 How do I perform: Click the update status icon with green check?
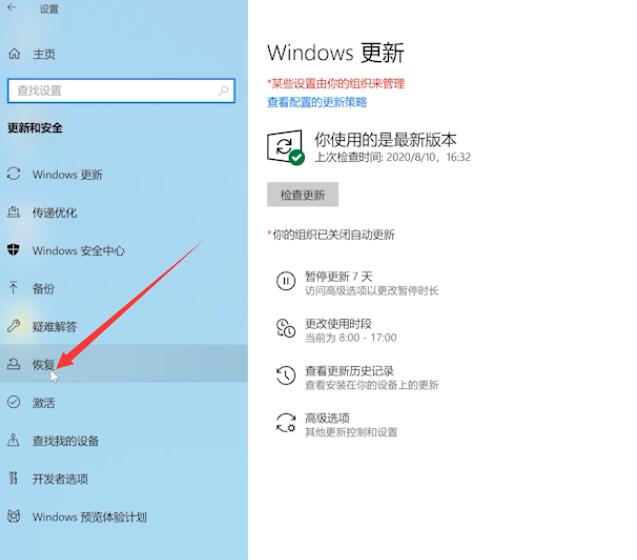pos(286,147)
